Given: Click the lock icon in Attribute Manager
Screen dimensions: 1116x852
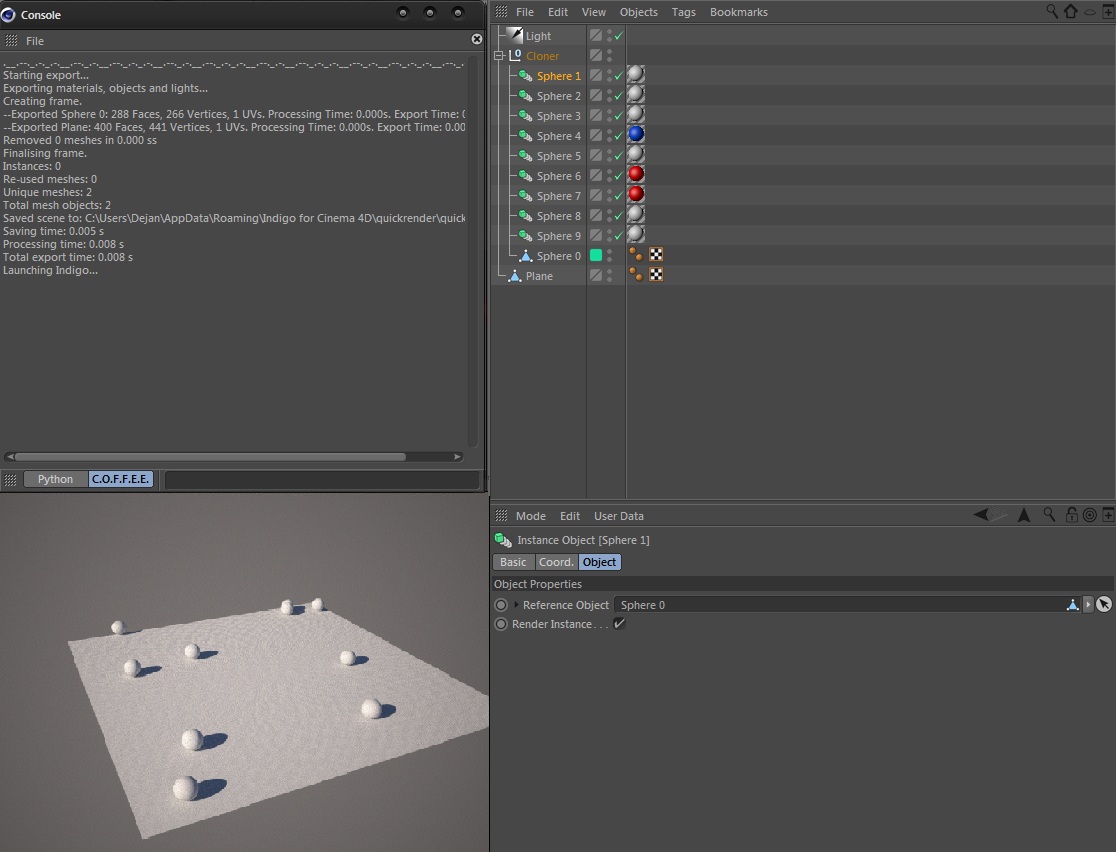Looking at the screenshot, I should click(x=1071, y=515).
